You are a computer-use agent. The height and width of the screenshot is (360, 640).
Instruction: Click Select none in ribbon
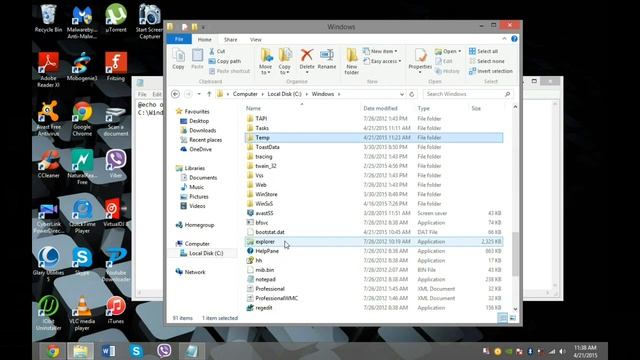pyautogui.click(x=487, y=61)
